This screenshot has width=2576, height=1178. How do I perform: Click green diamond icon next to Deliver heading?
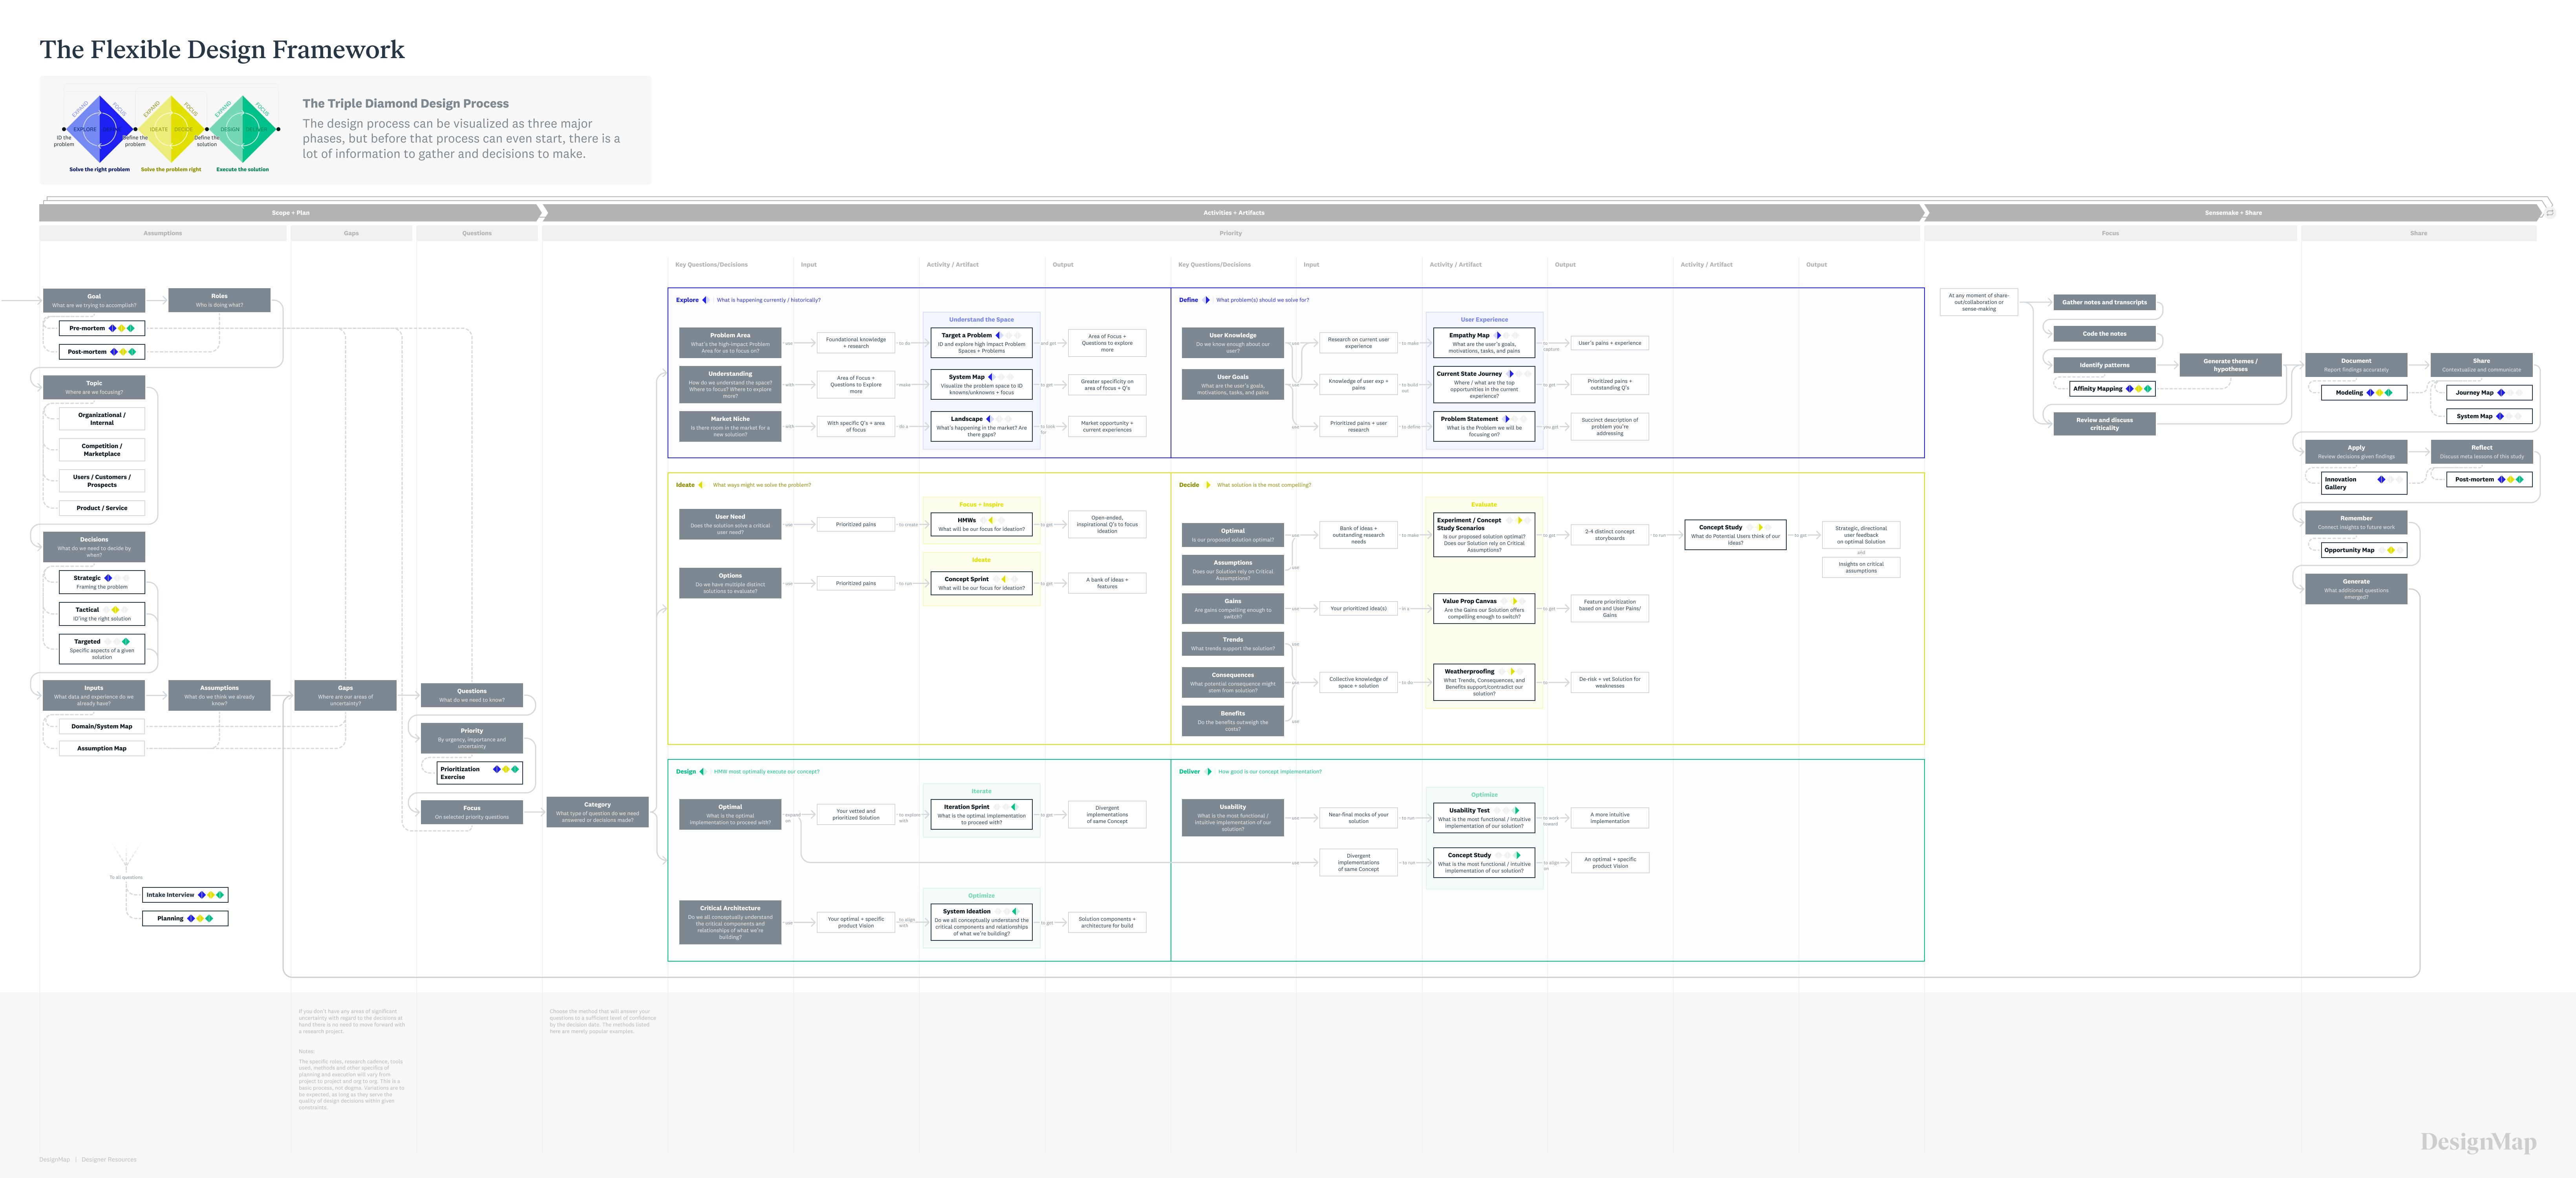point(1208,771)
